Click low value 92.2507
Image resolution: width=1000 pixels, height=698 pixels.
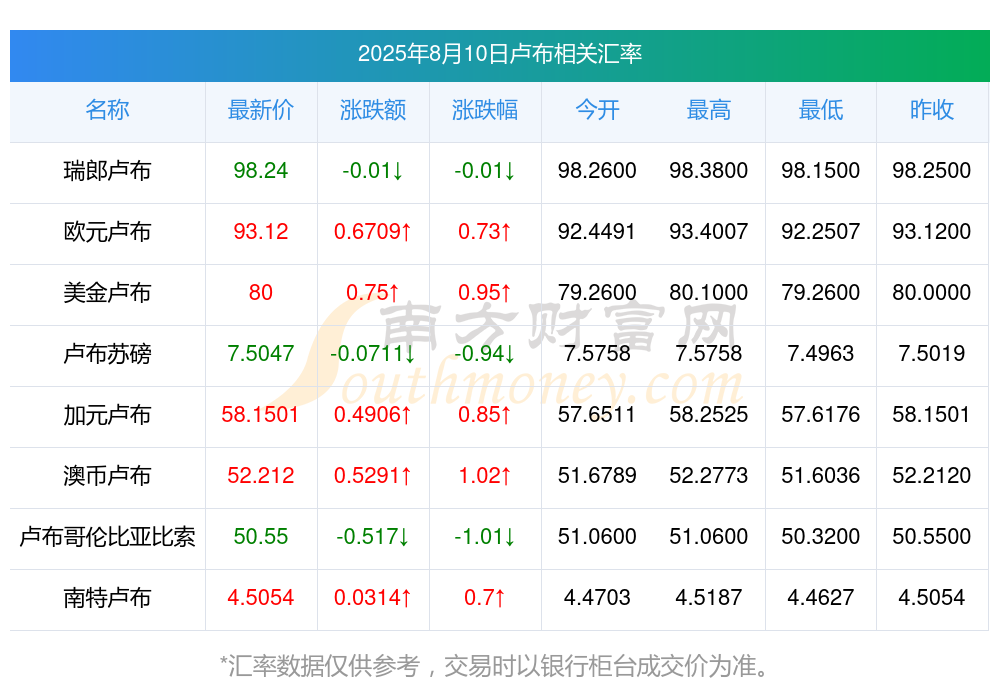coord(821,232)
